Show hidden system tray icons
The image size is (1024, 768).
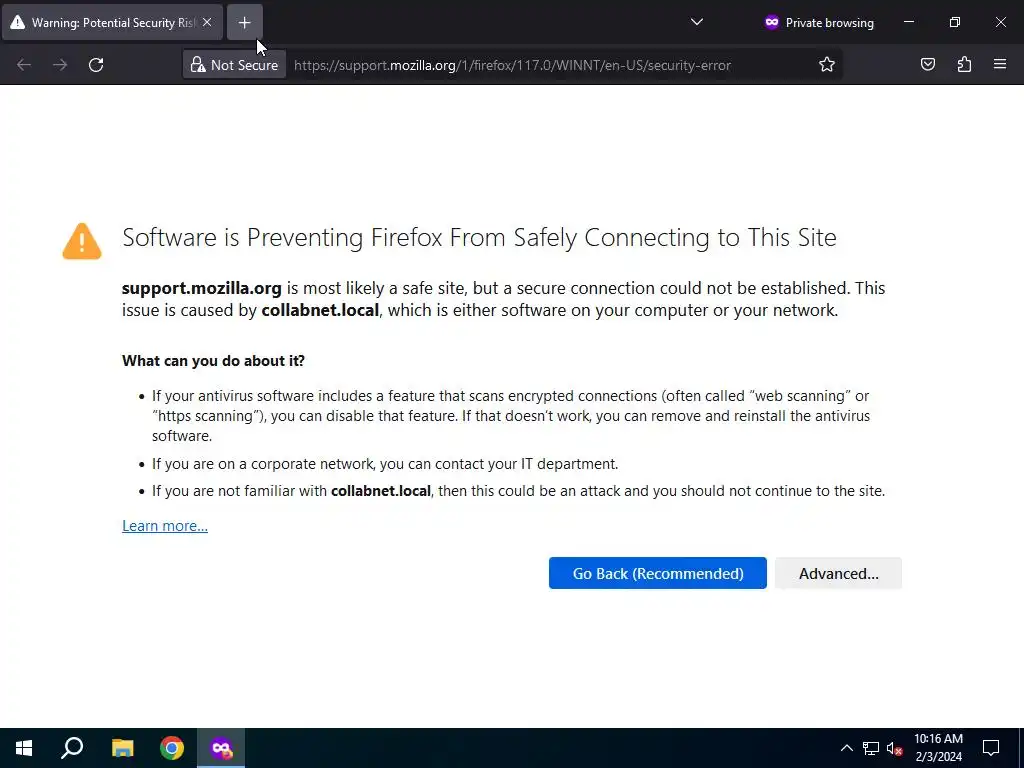click(846, 748)
